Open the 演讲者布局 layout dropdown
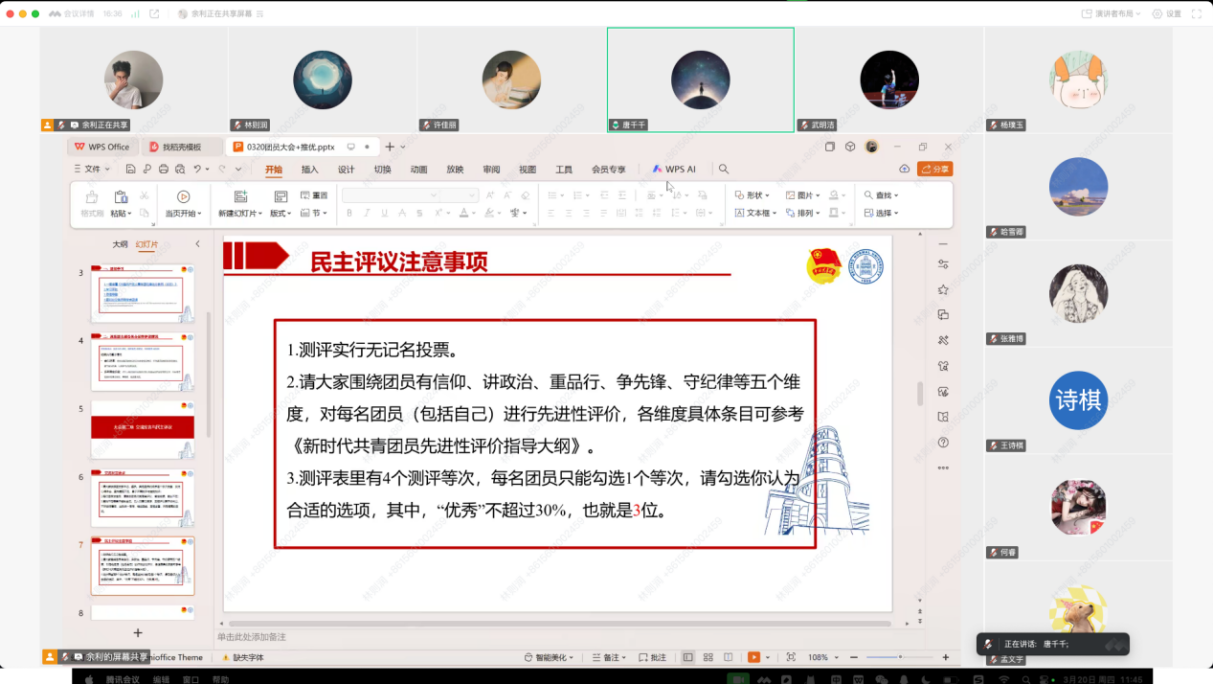Viewport: 1213px width, 684px height. click(1112, 14)
